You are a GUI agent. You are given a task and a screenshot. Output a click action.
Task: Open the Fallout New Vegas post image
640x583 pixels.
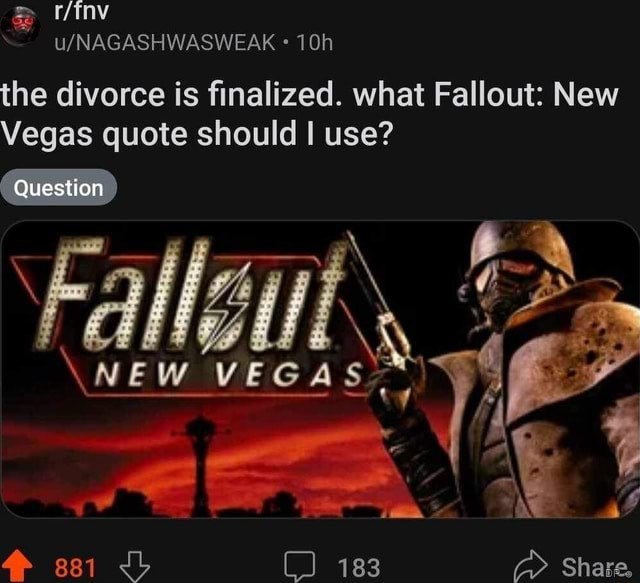(320, 369)
